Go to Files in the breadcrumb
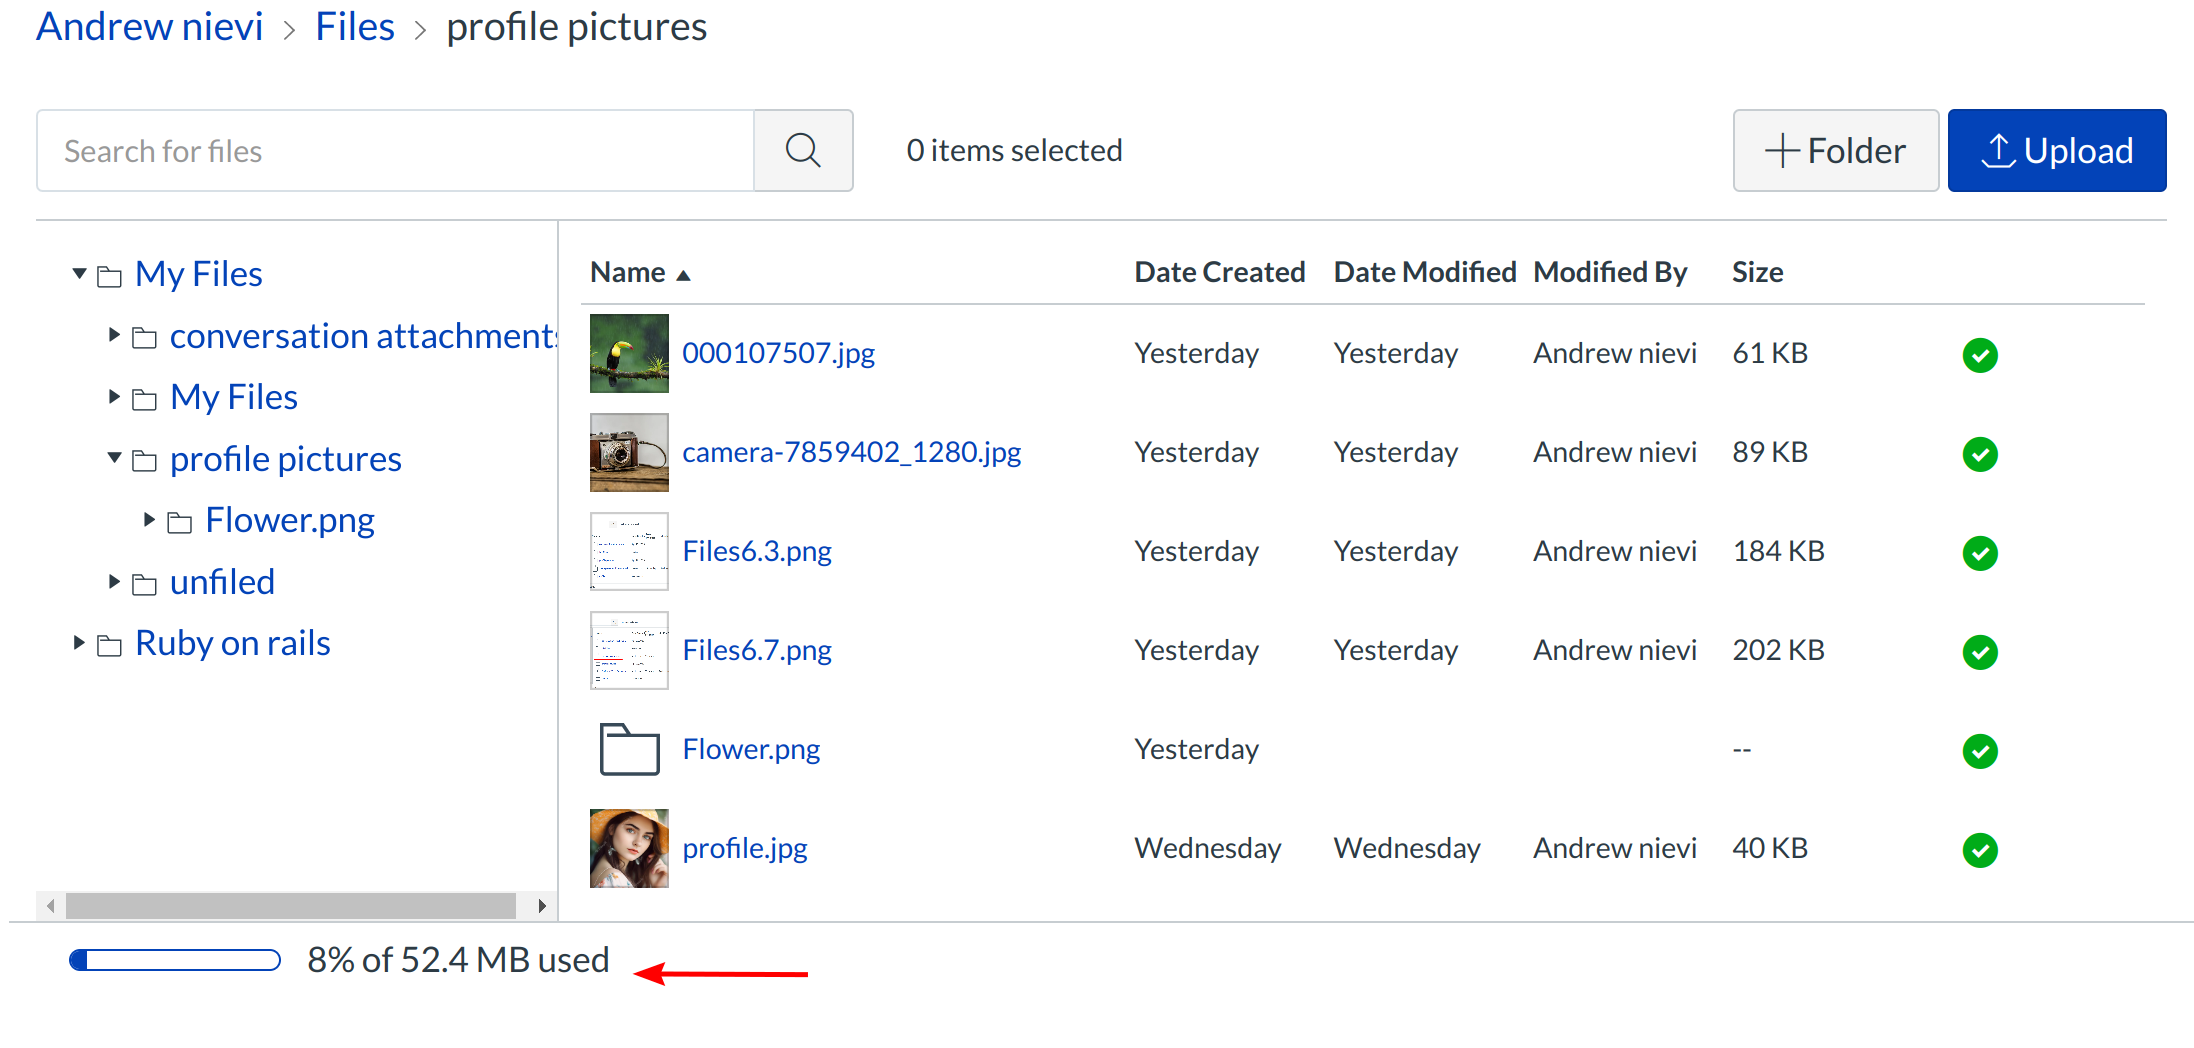 point(354,27)
